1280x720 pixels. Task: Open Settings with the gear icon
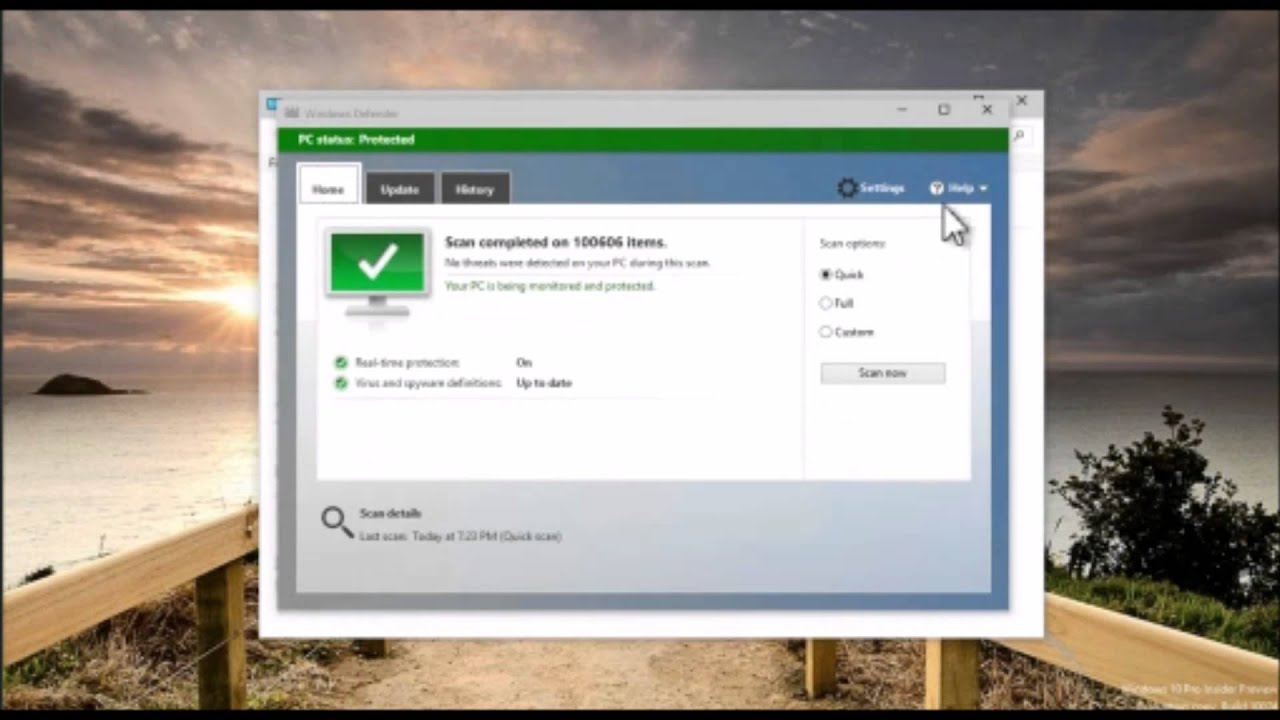(x=847, y=188)
